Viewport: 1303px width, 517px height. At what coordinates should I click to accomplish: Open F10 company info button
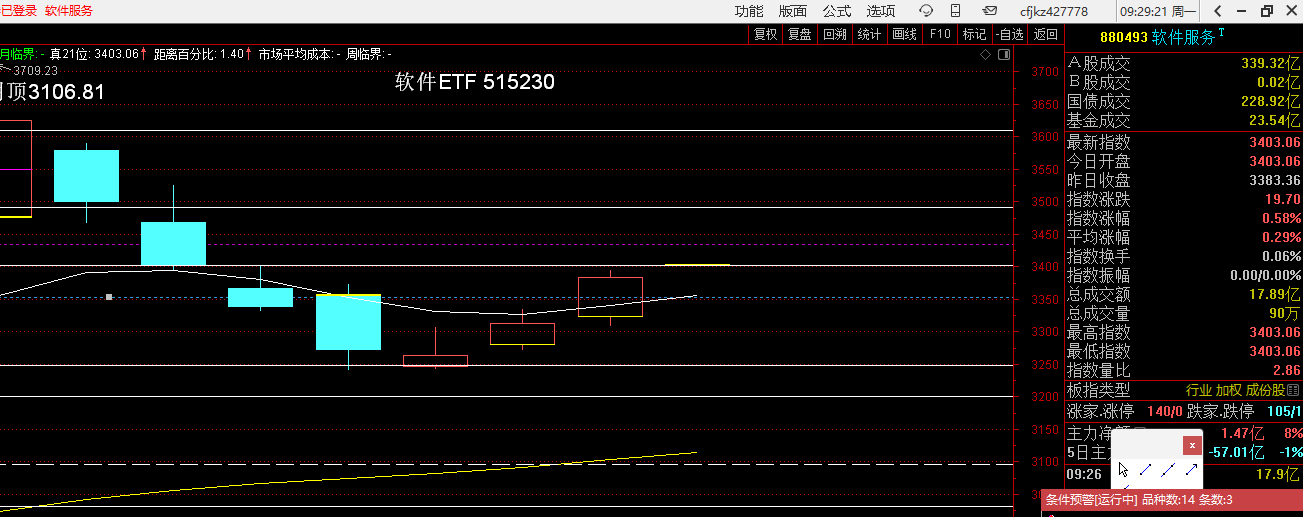(940, 34)
